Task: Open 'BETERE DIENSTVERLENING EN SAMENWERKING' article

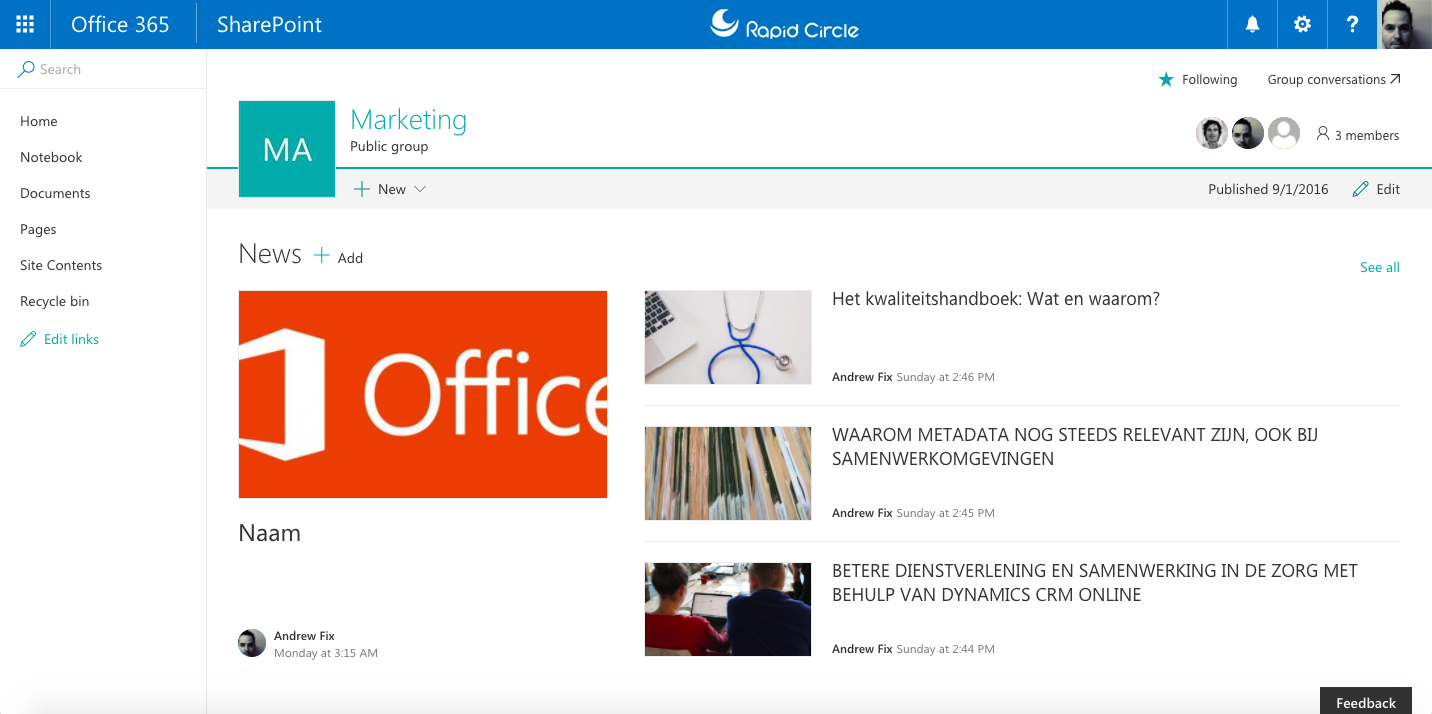Action: point(1095,583)
